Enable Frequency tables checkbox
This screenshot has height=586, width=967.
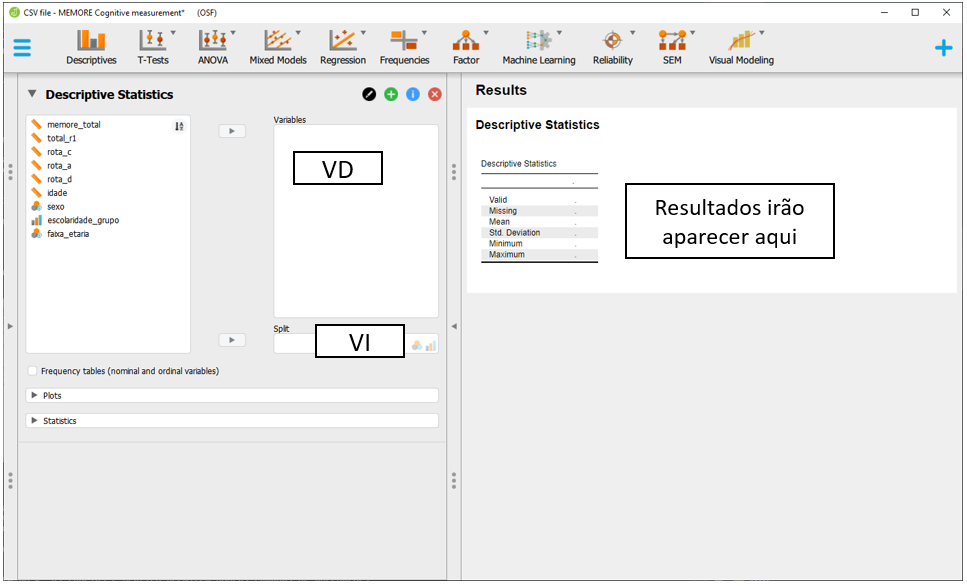[34, 371]
